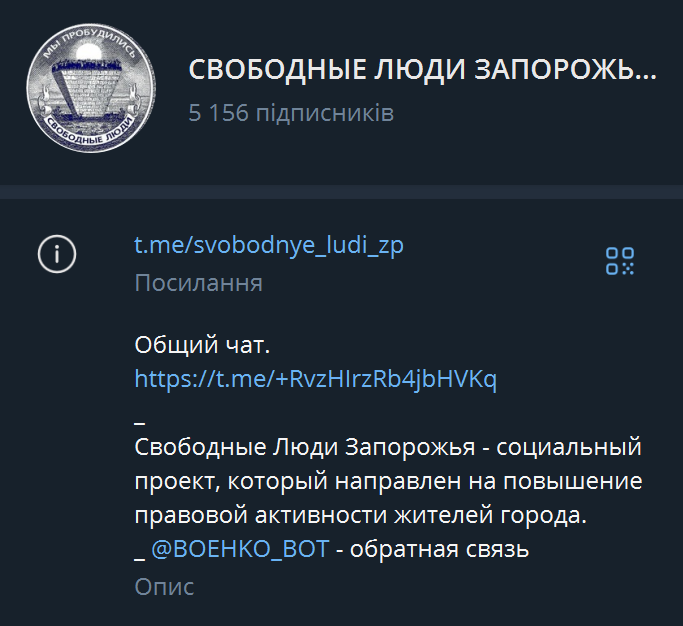Click the "СВОБОДНЫЕ ЛЮДИ" ribbon on the avatar
Image resolution: width=683 pixels, height=626 pixels.
click(90, 130)
